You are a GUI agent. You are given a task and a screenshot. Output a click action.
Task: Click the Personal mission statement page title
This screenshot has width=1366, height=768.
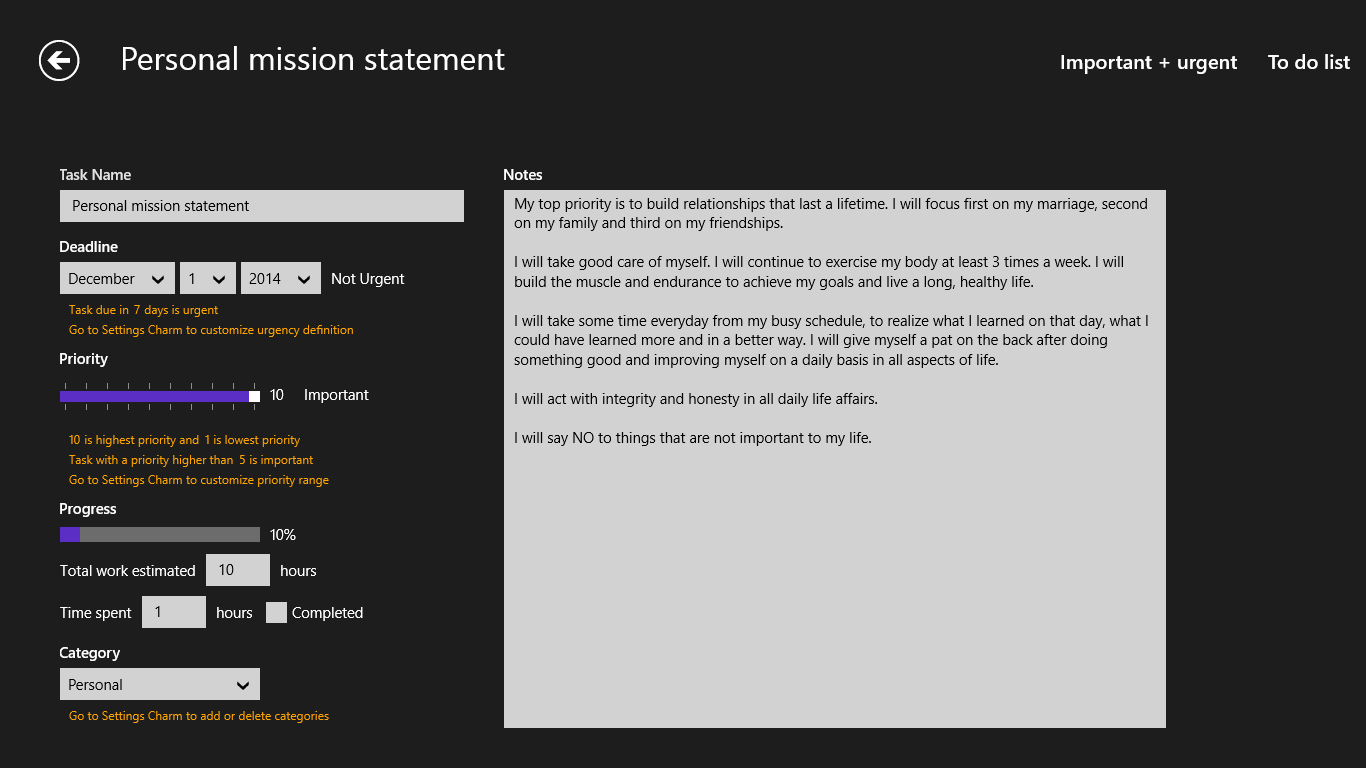click(312, 60)
